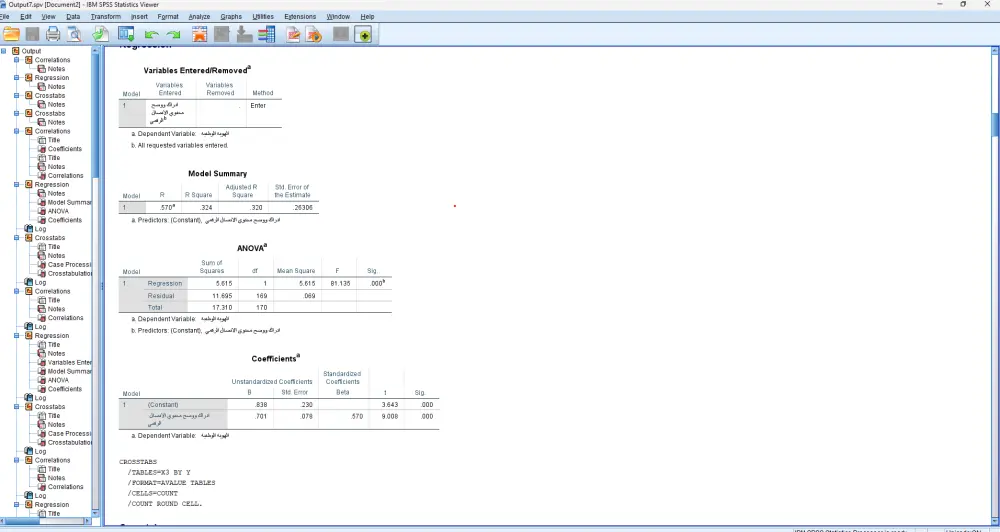Undo the last action with left green arrow
Image resolution: width=1000 pixels, height=532 pixels.
pyautogui.click(x=151, y=35)
